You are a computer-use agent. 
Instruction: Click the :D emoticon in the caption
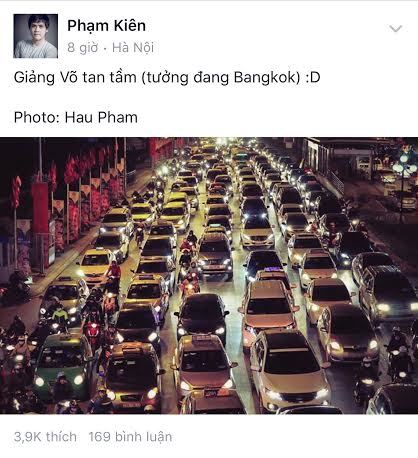313,78
